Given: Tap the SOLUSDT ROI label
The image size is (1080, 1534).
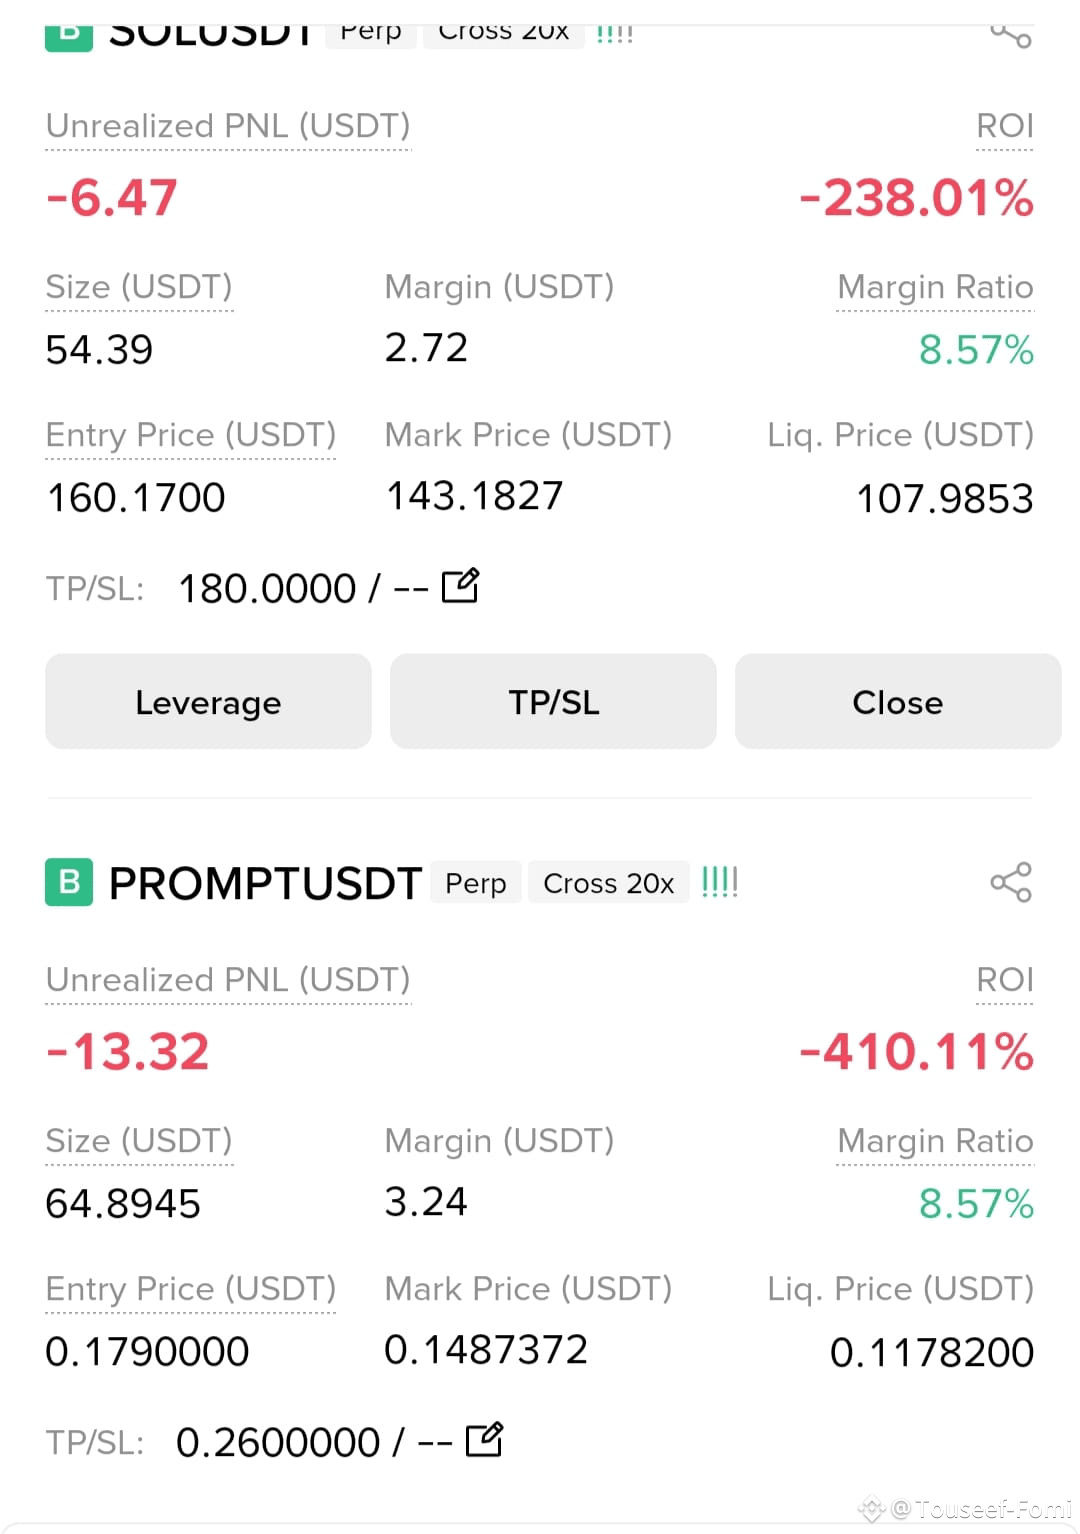Looking at the screenshot, I should coord(1005,126).
